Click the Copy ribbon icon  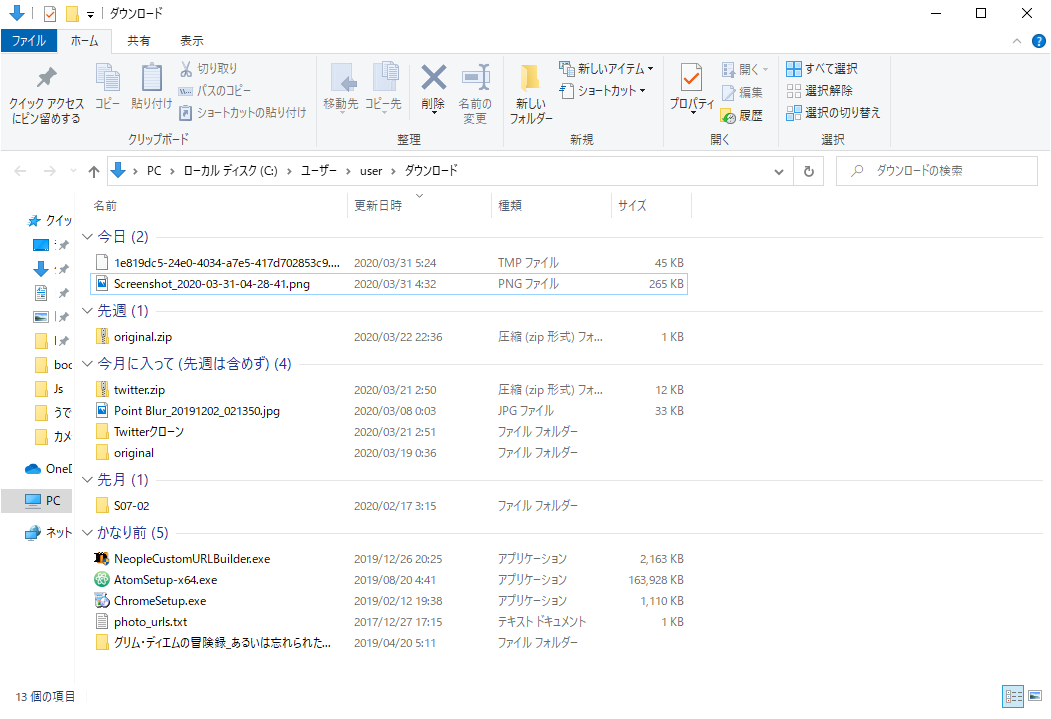click(x=107, y=86)
